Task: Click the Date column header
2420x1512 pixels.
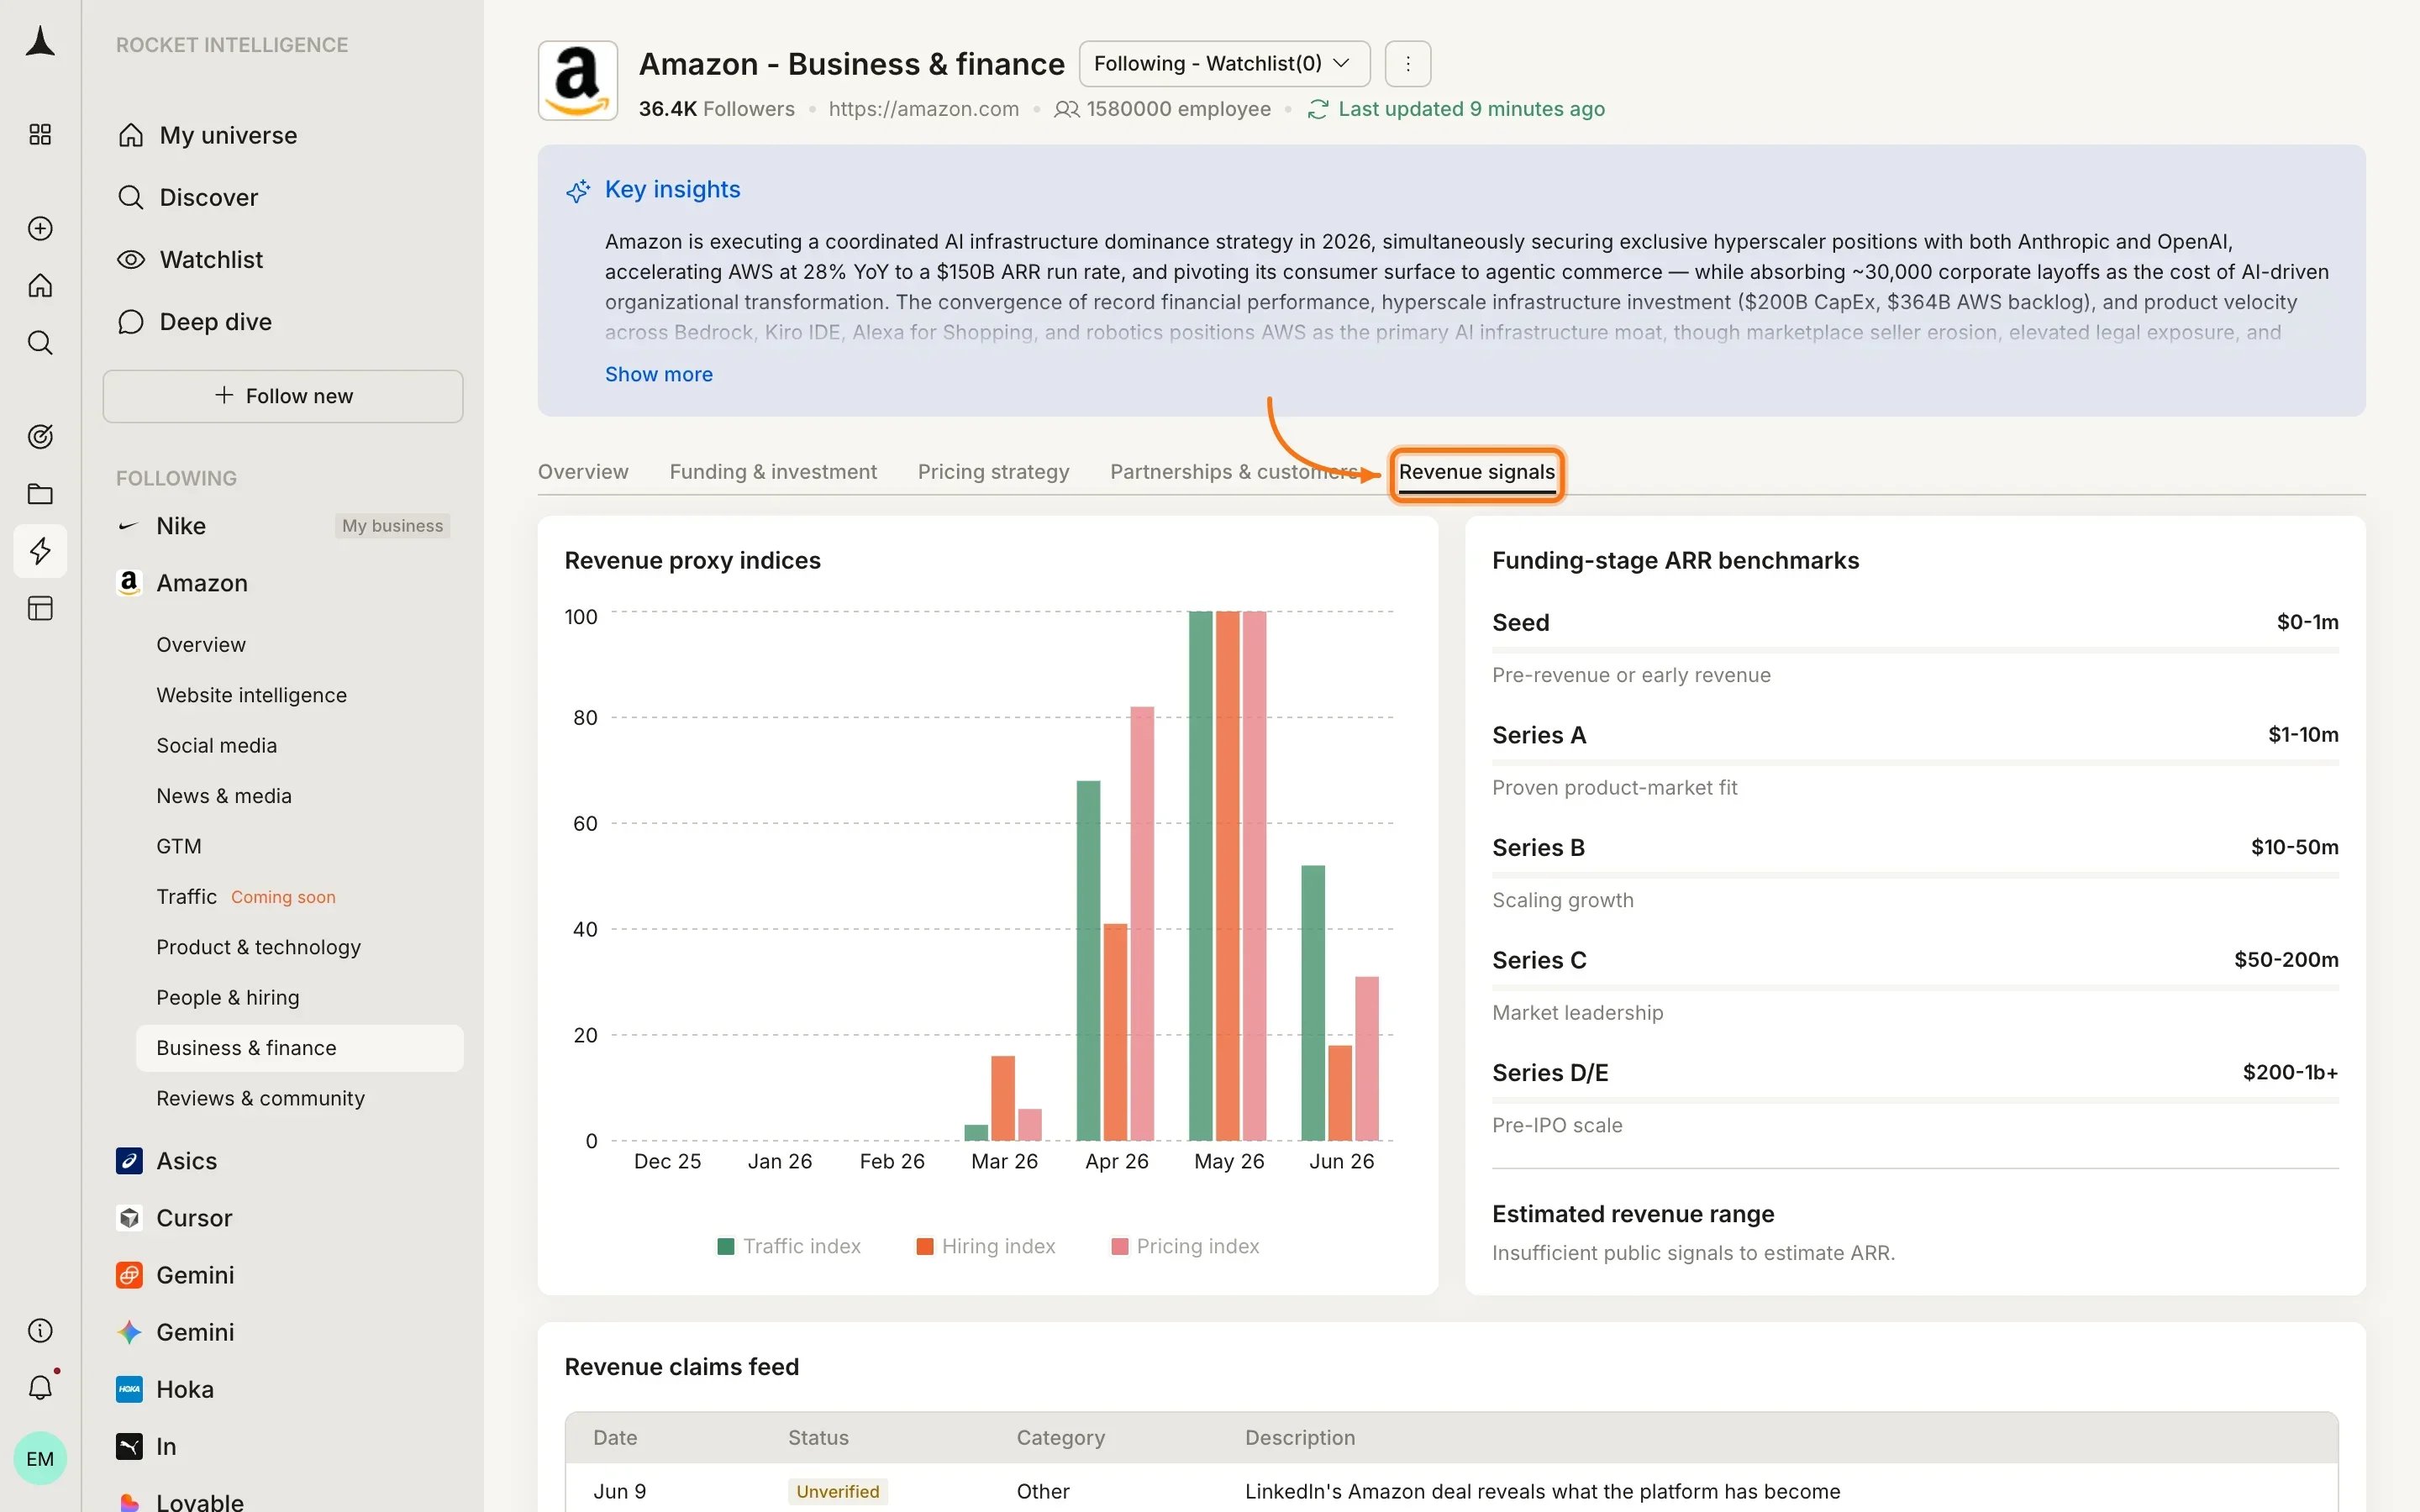Action: point(615,1437)
